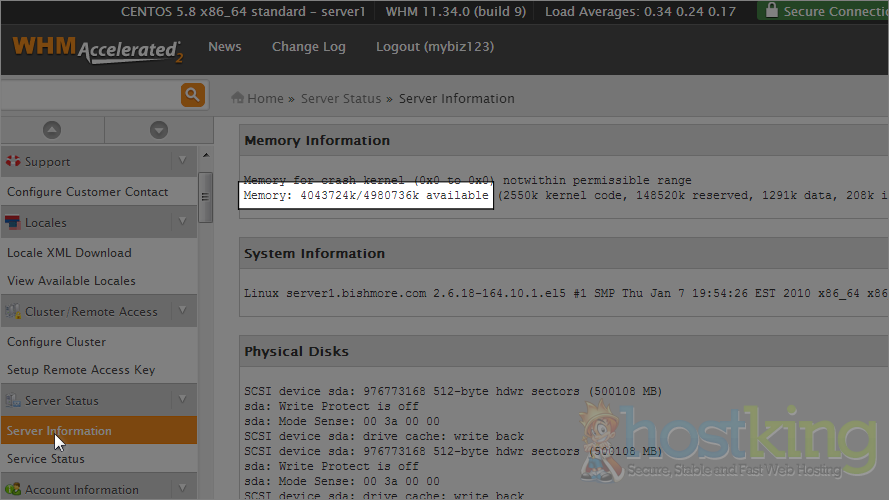Image resolution: width=889 pixels, height=500 pixels.
Task: Click the Server Status section icon
Action: 13,400
